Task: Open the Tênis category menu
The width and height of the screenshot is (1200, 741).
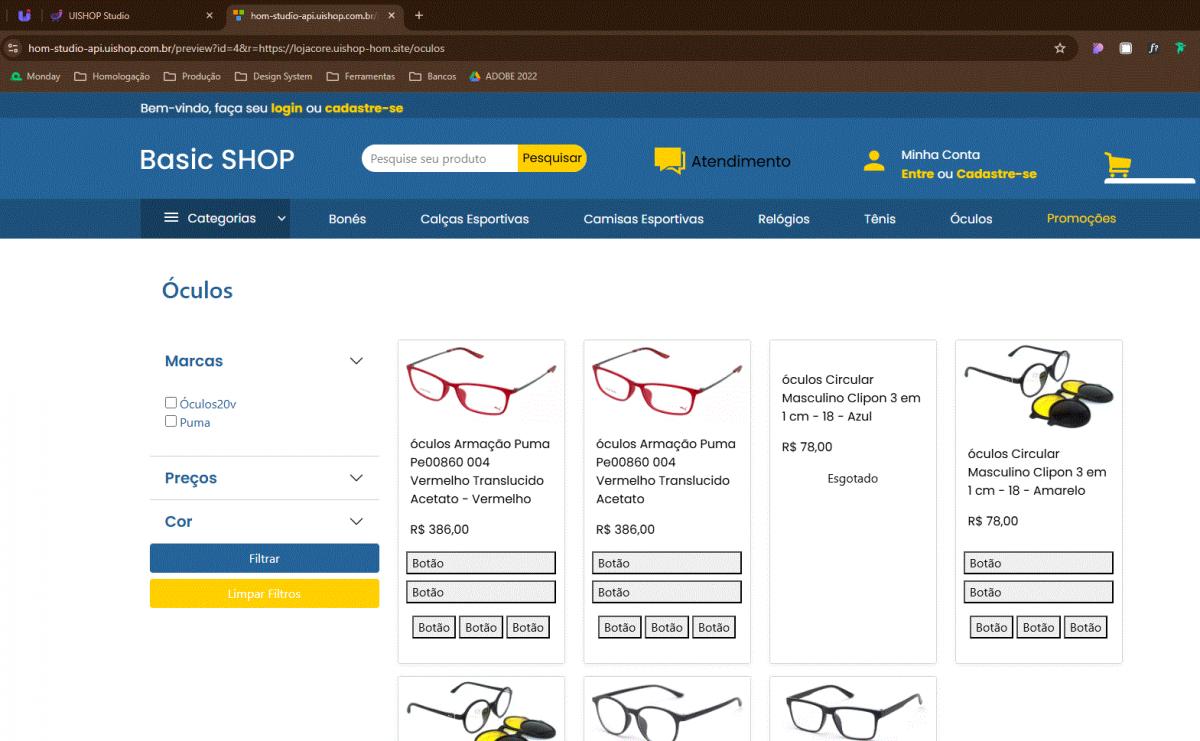Action: point(879,219)
